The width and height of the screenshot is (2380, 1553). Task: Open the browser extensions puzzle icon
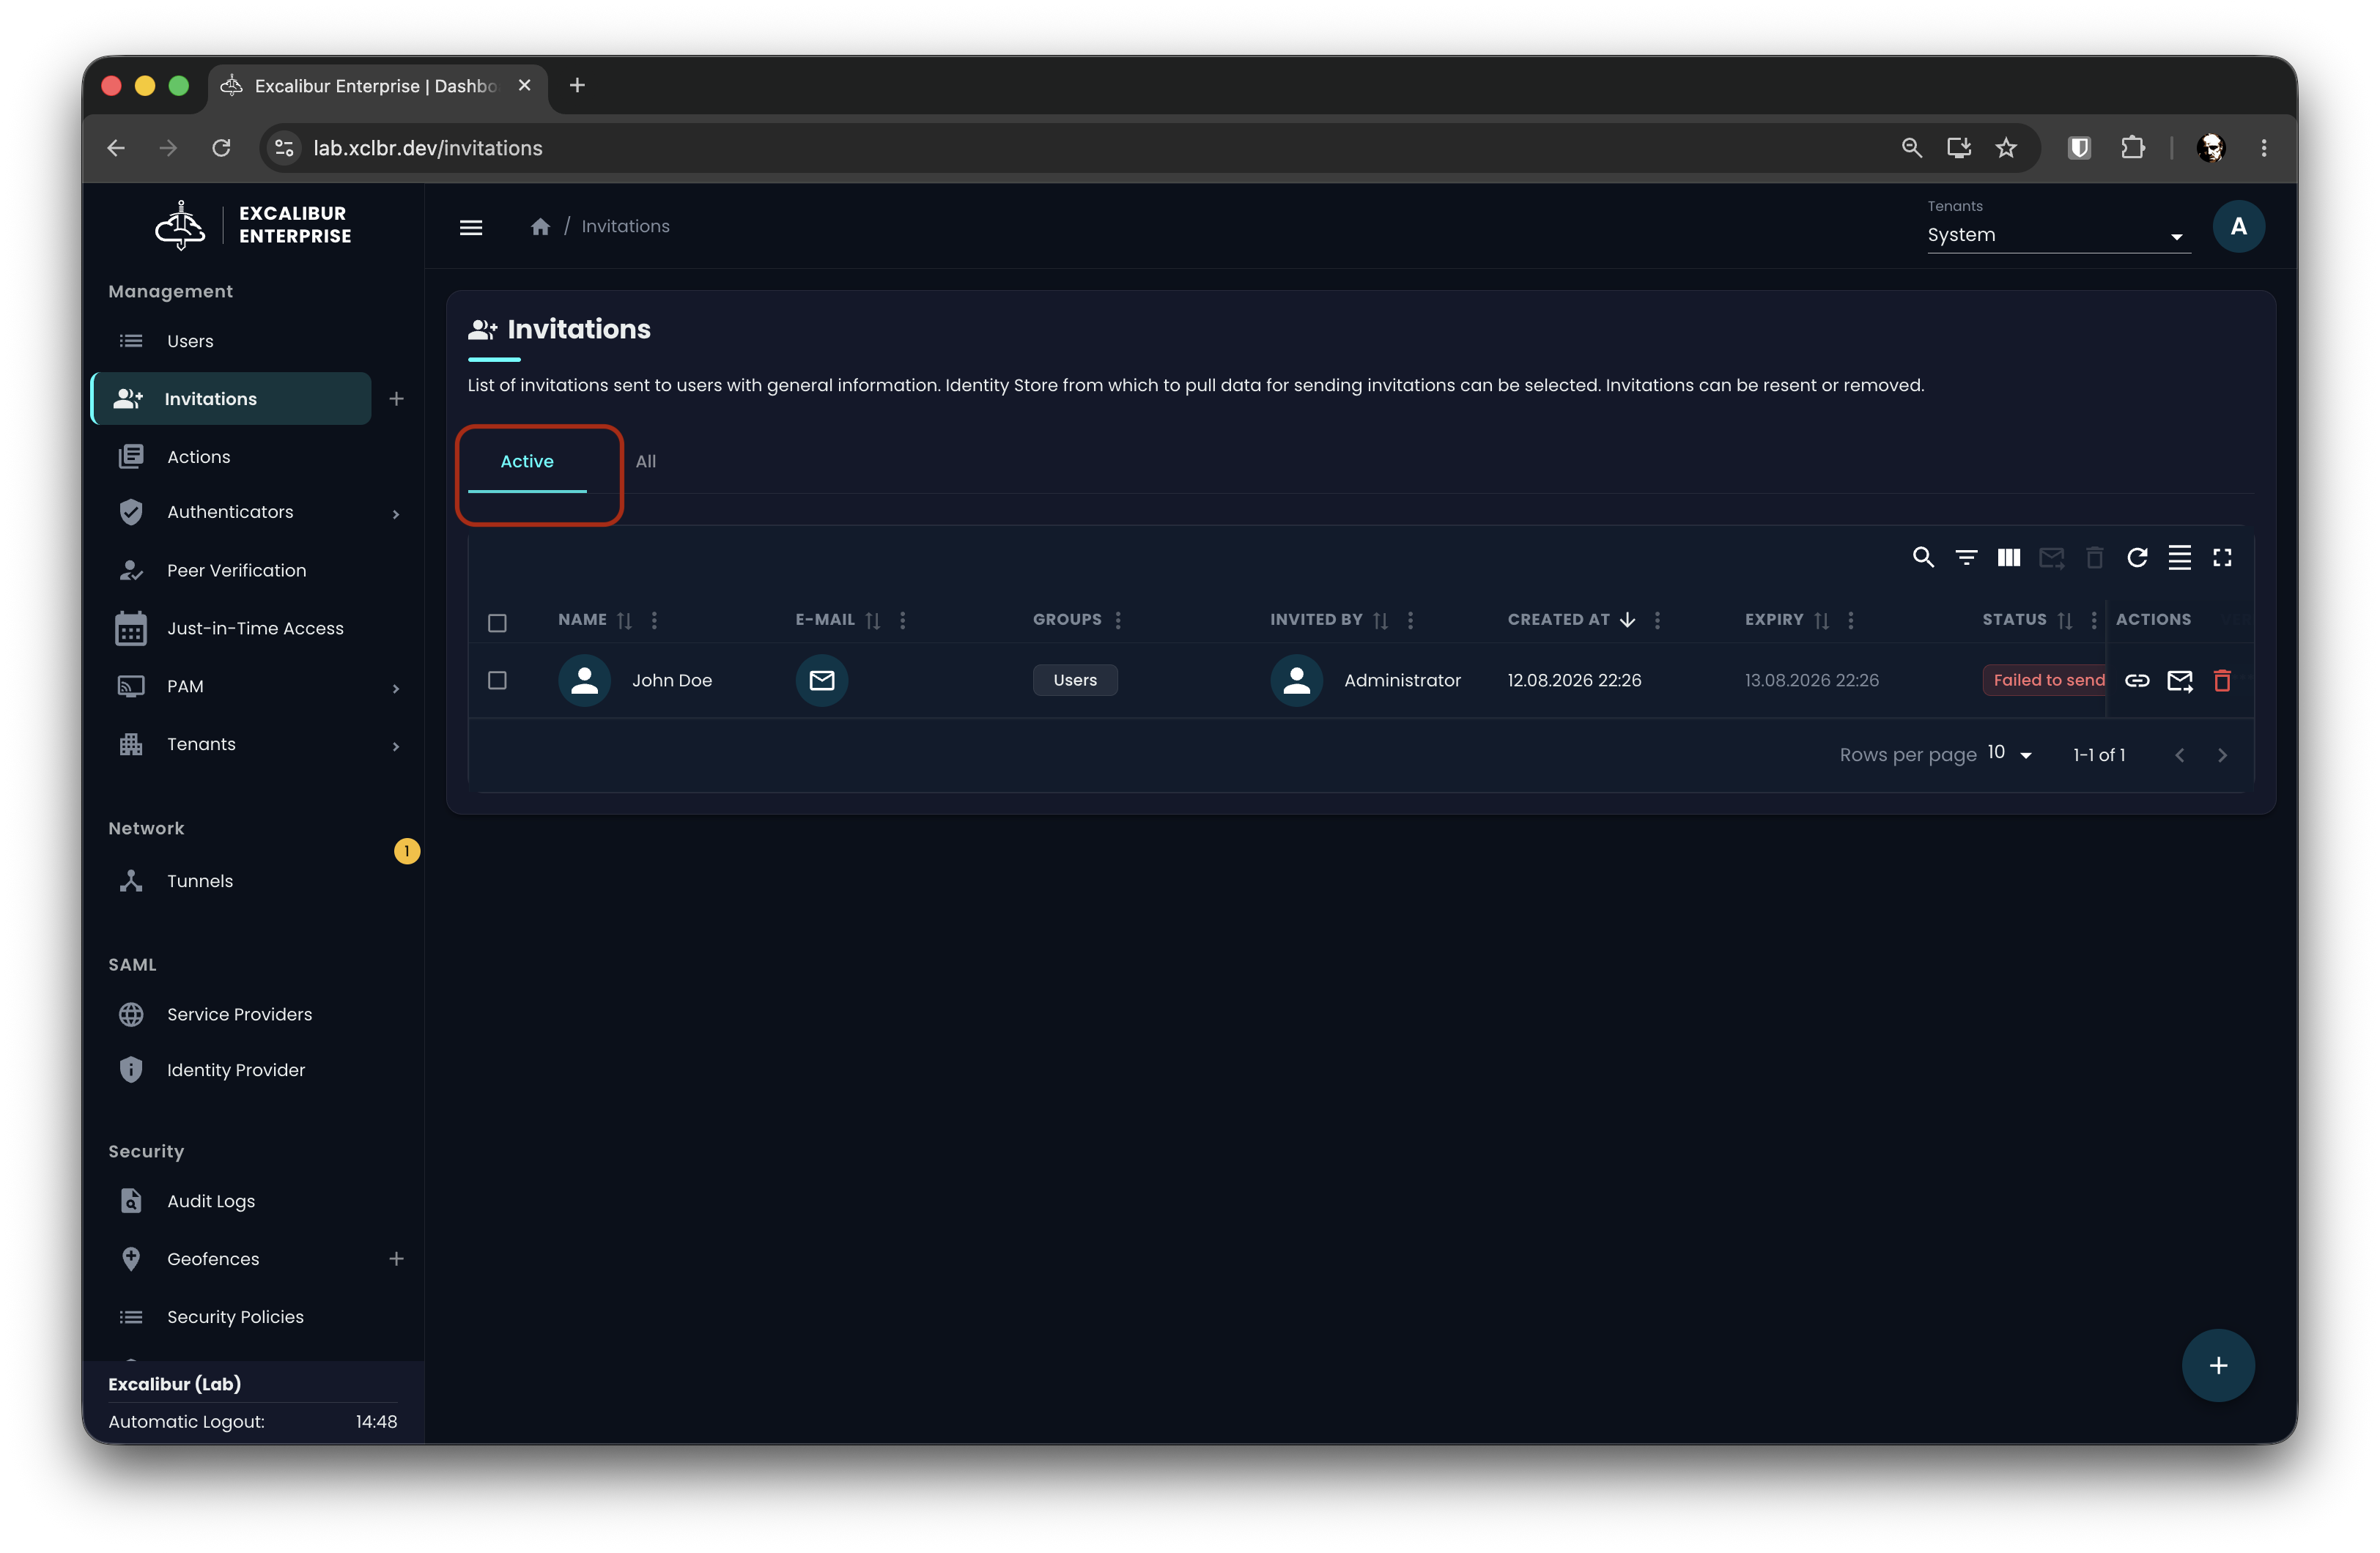tap(2132, 148)
